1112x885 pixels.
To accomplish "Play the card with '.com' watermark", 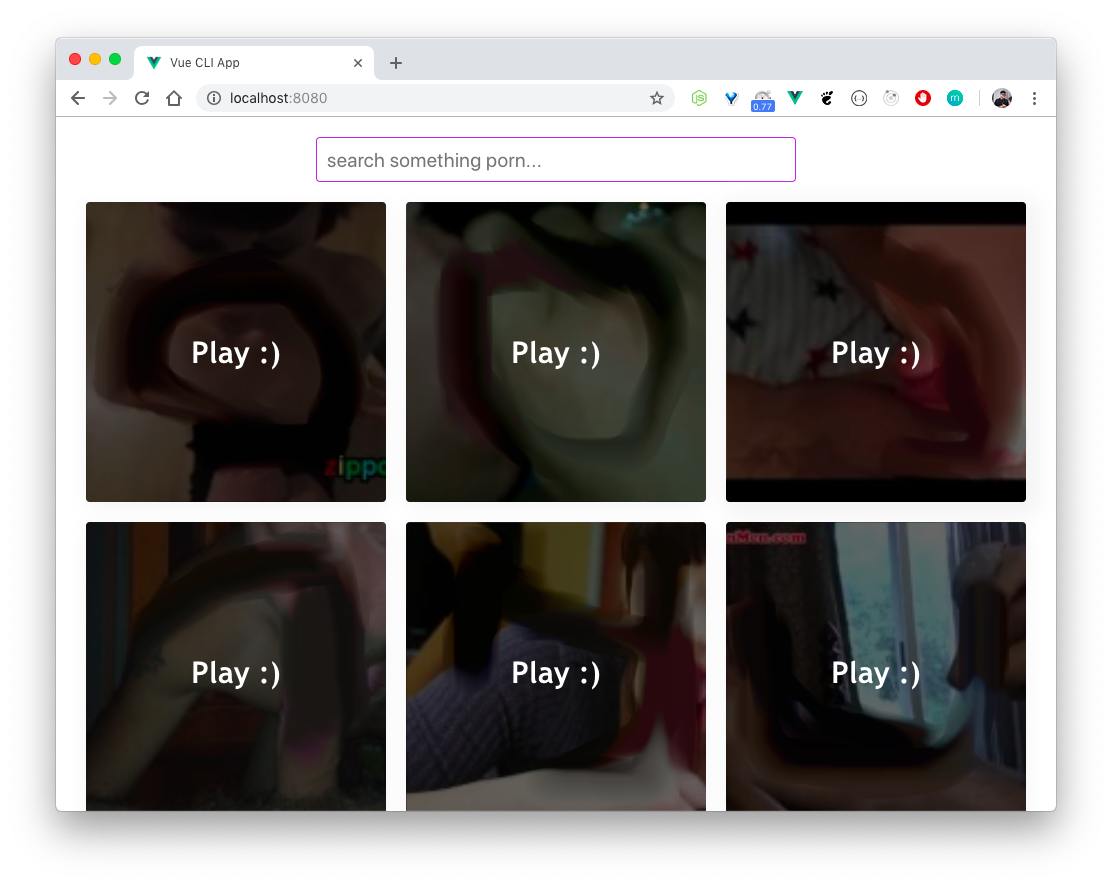I will pyautogui.click(x=876, y=667).
